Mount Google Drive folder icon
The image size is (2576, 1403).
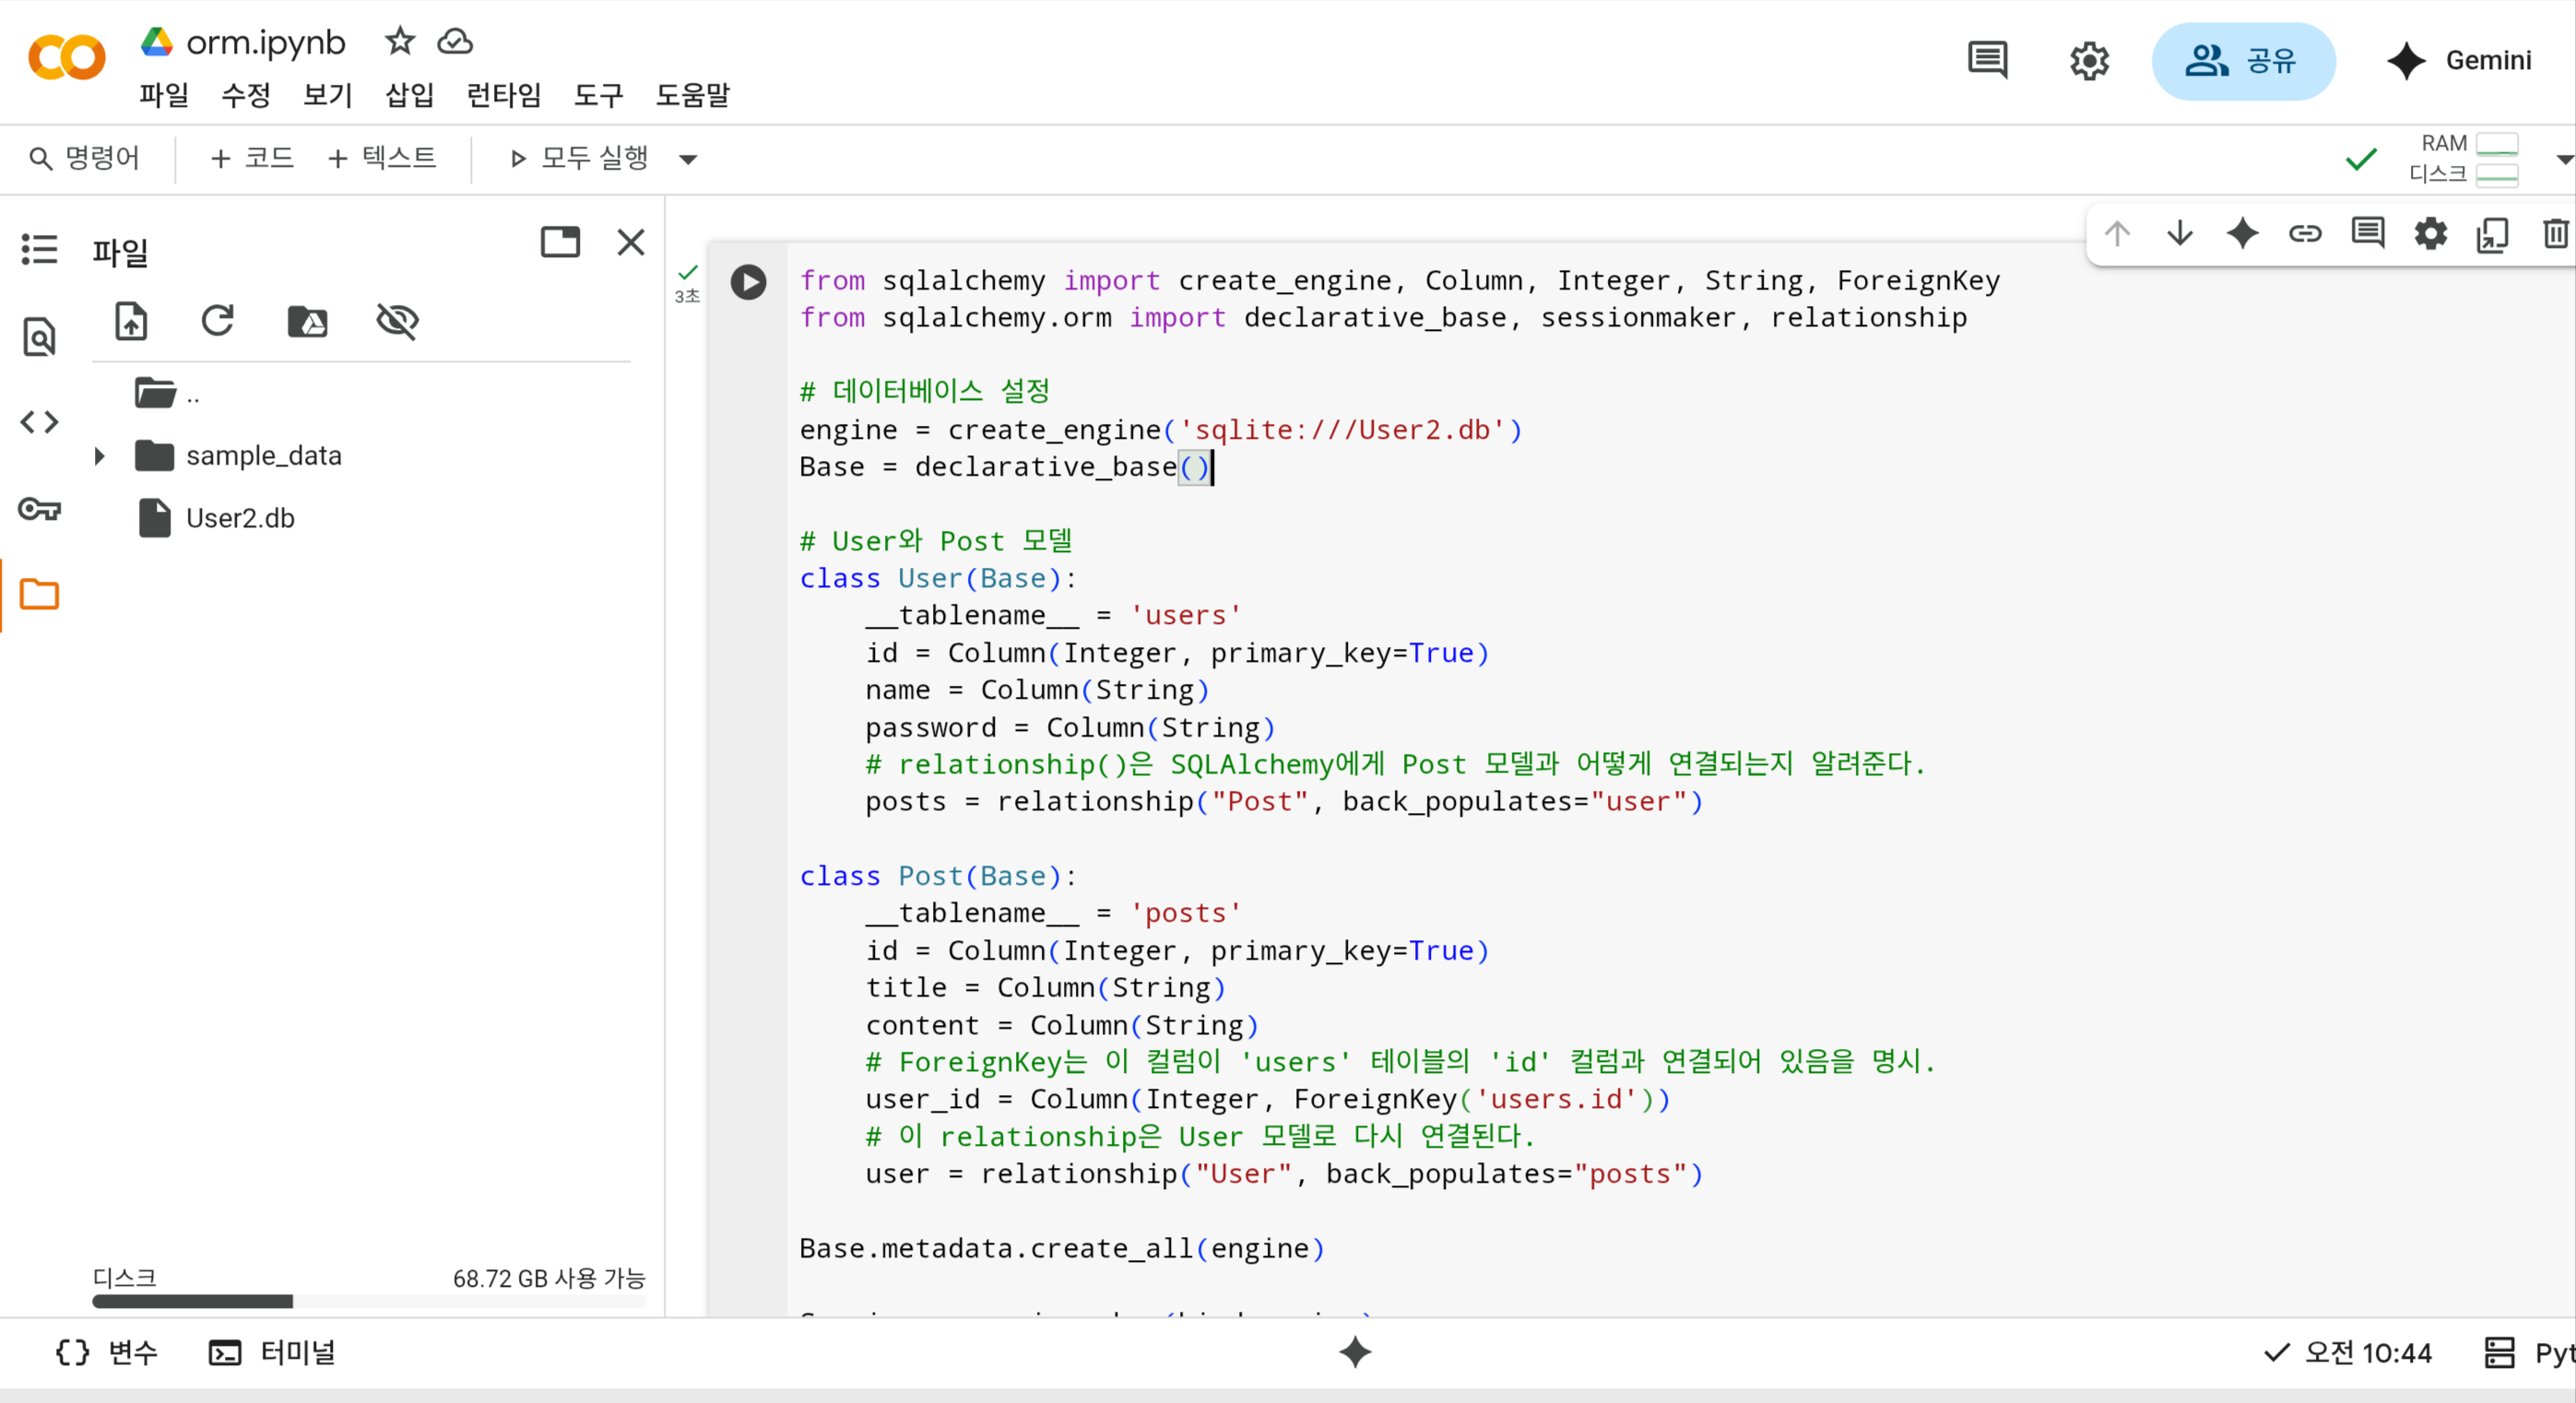(307, 322)
